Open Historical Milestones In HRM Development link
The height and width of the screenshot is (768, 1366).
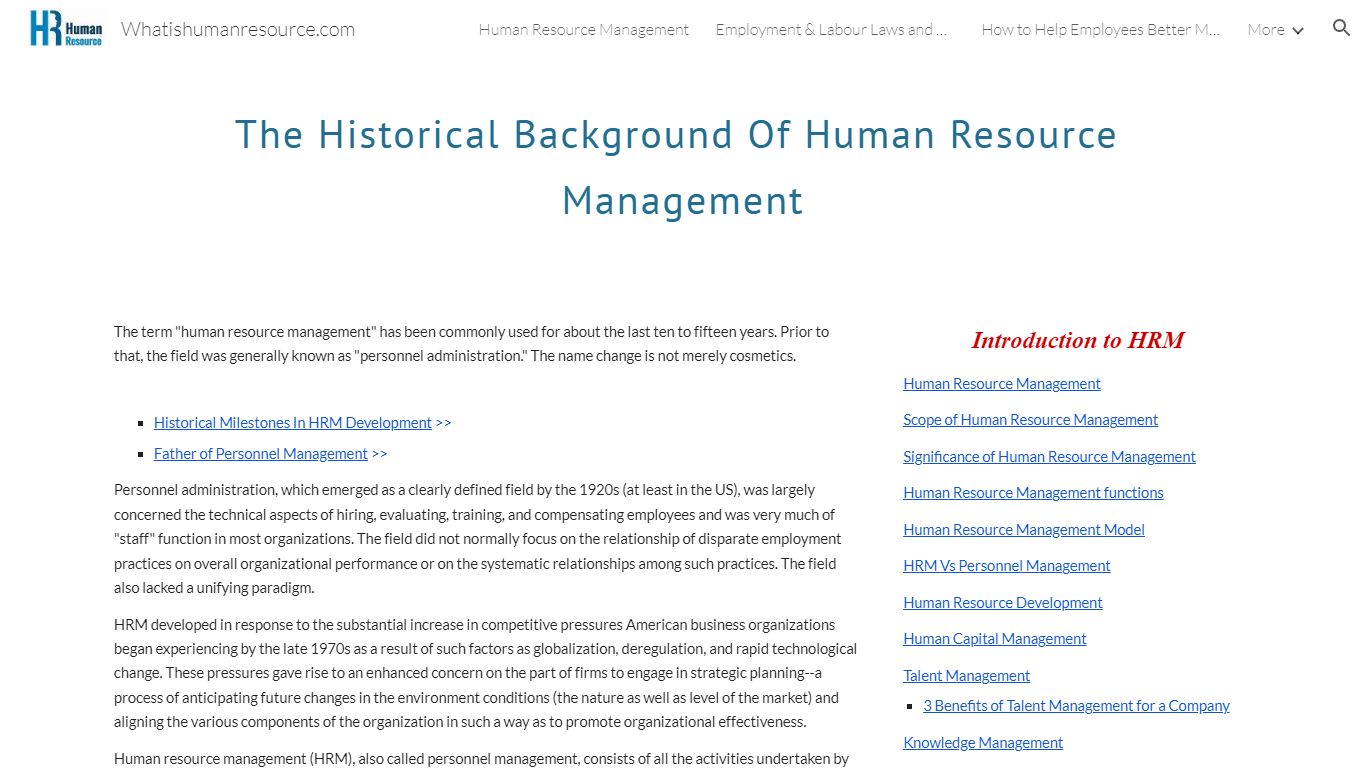[x=293, y=423]
